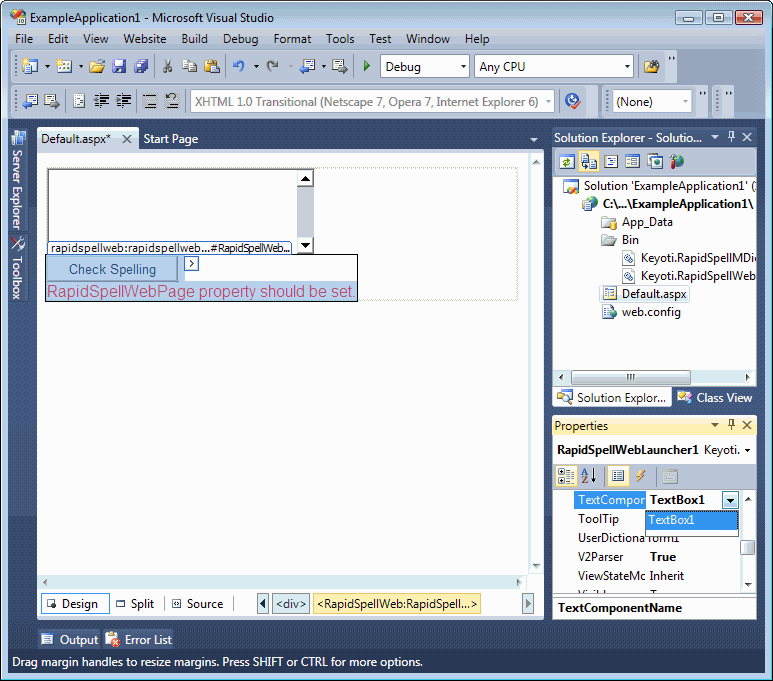Open the Toolbox side panel
The height and width of the screenshot is (681, 773).
(18, 268)
